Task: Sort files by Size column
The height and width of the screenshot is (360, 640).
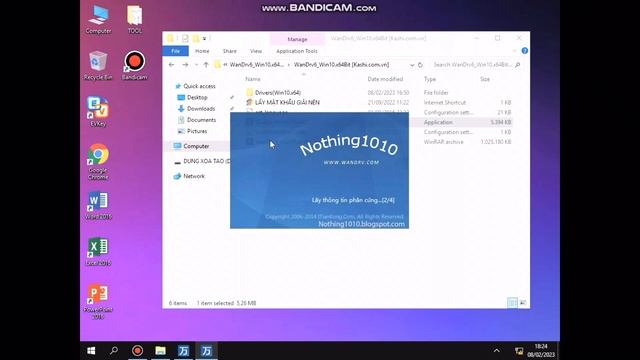Action: (x=485, y=79)
